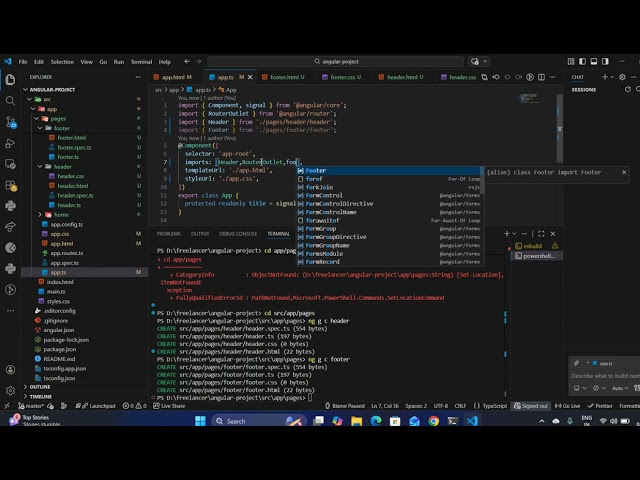
Task: Open the Accounts icon in activity bar
Action: pos(10,370)
